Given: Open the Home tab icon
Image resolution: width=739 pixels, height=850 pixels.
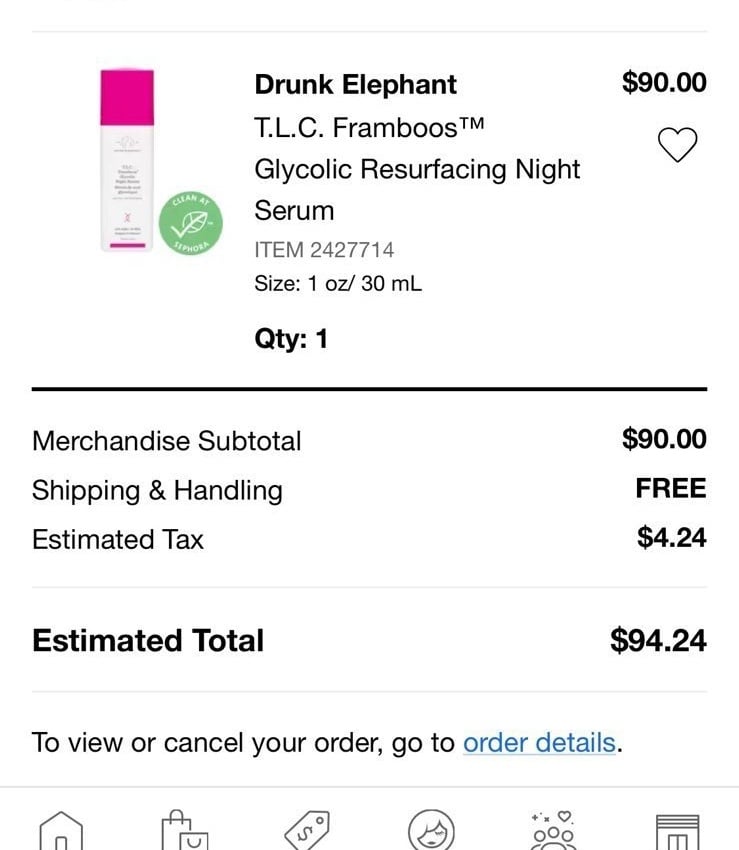Looking at the screenshot, I should pyautogui.click(x=61, y=831).
